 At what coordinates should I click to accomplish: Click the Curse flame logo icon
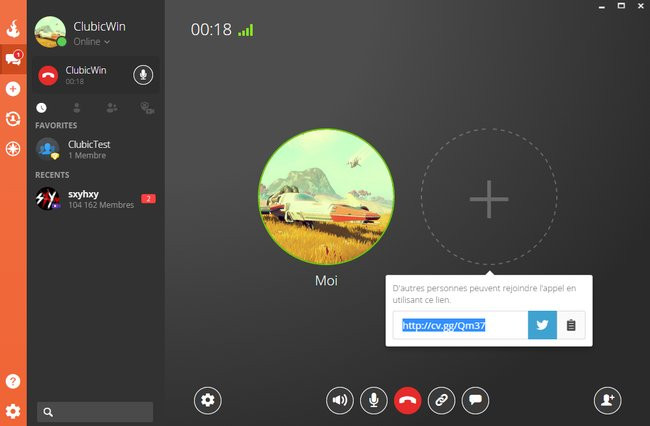coord(13,29)
